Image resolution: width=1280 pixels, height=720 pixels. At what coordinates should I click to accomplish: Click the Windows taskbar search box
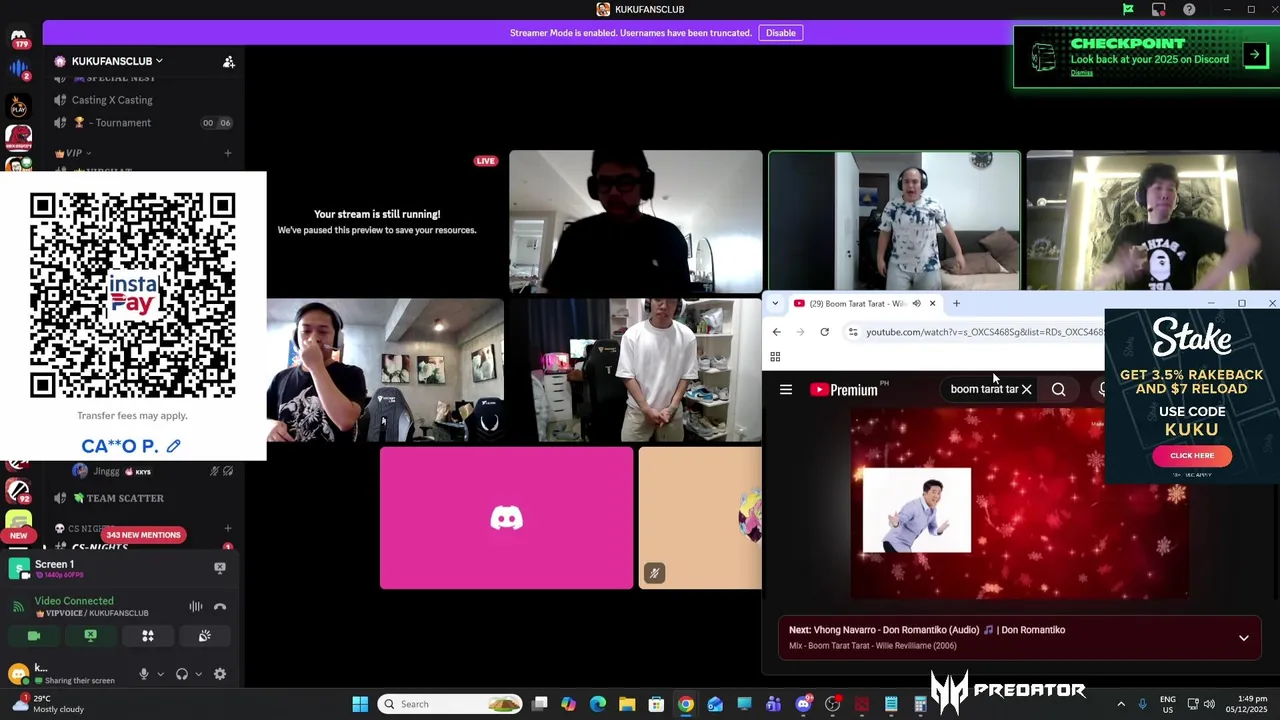(x=451, y=704)
